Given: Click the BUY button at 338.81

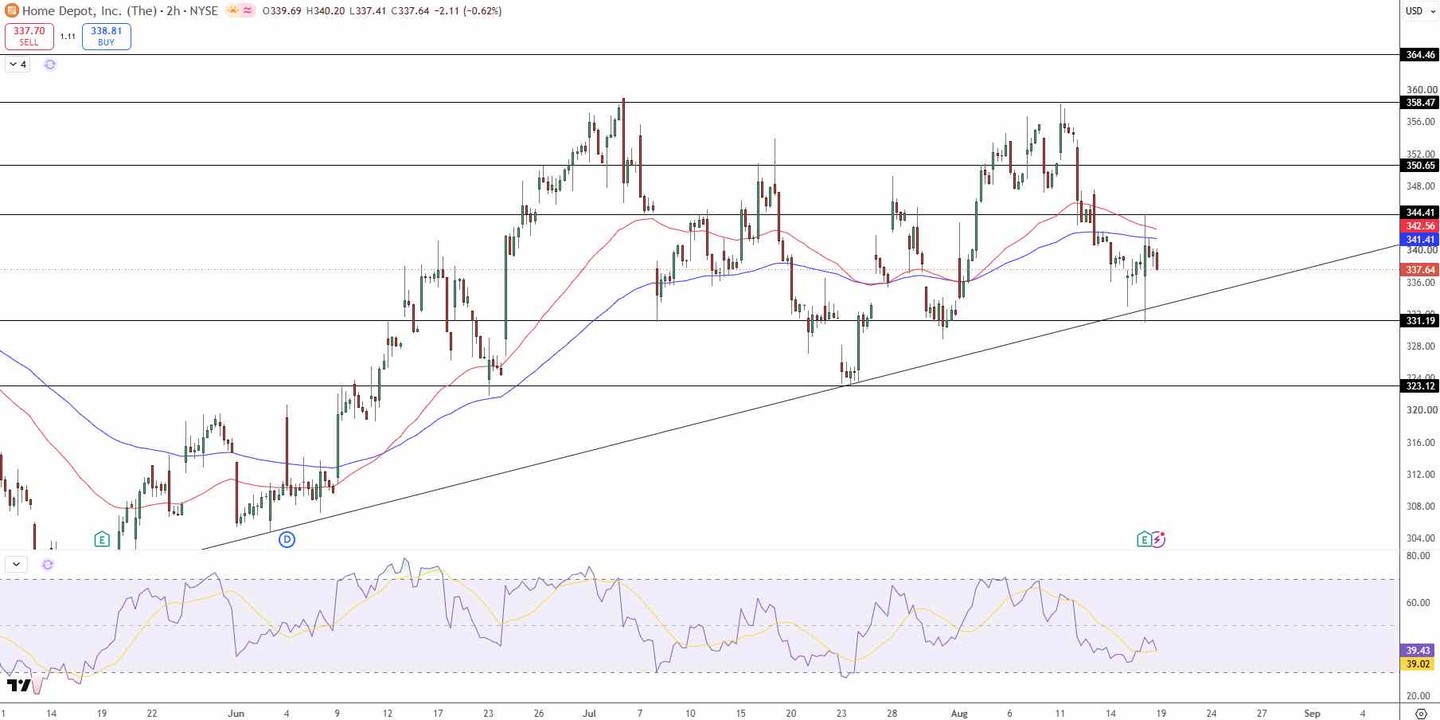Looking at the screenshot, I should click(106, 36).
